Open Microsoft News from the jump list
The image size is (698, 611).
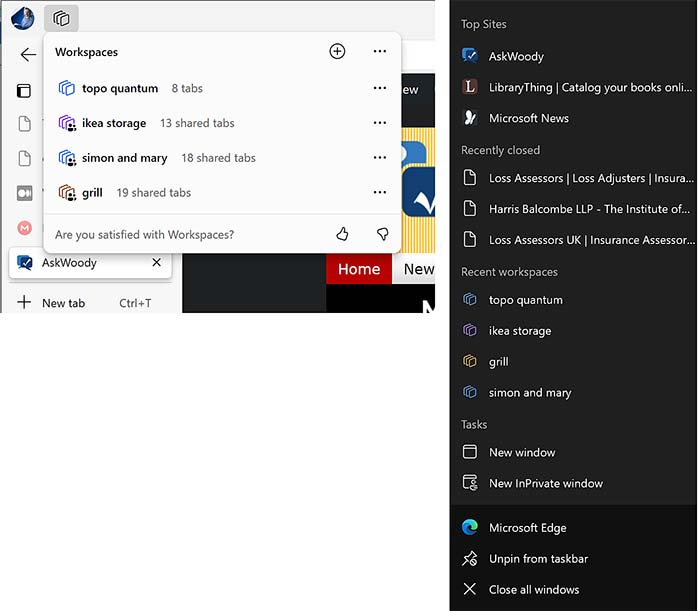click(573, 118)
